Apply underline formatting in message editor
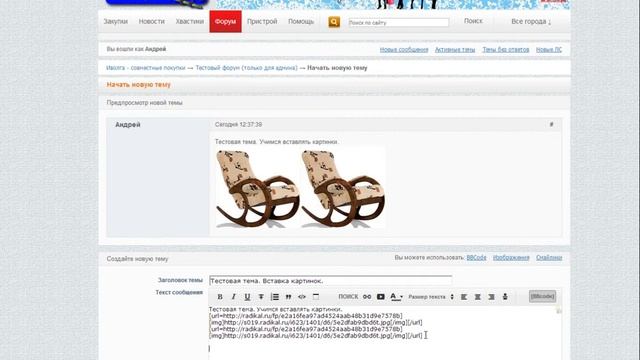The width and height of the screenshot is (640, 360). (x=247, y=297)
